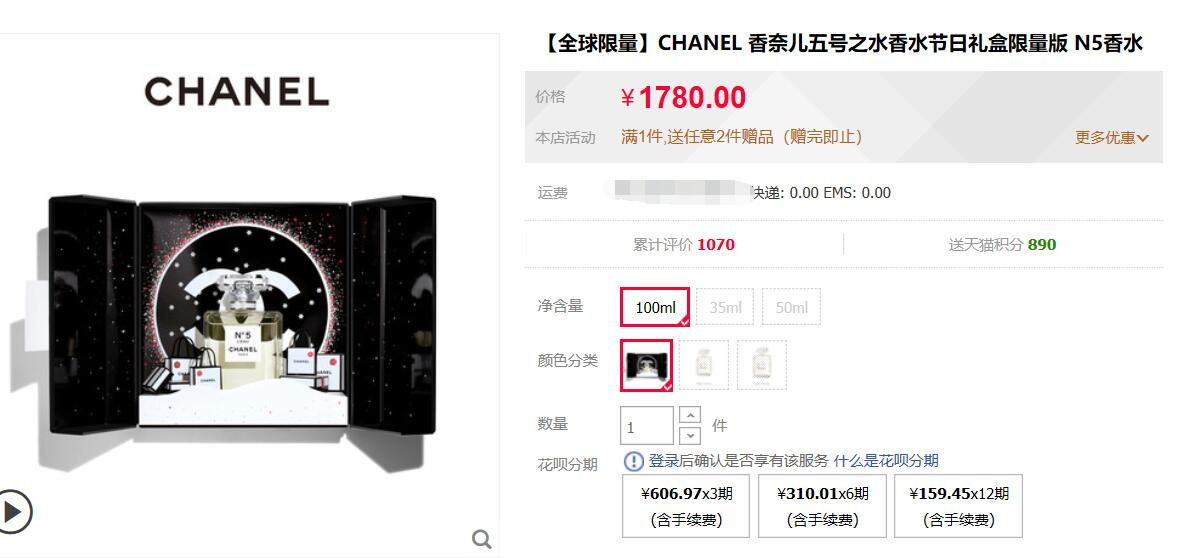The image size is (1179, 558).
Task: View 累计评价 1070 reviews
Action: pos(683,244)
